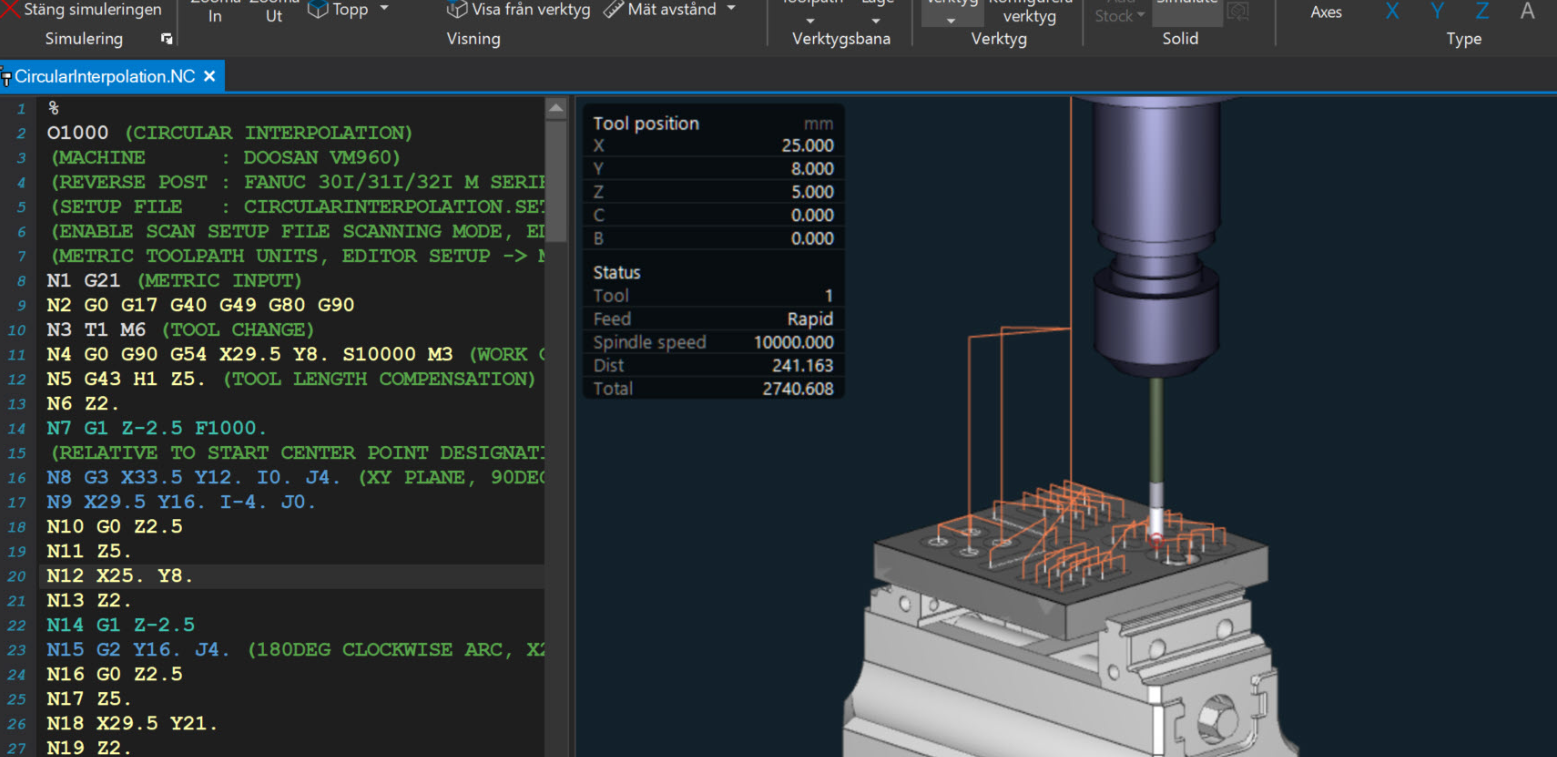Click the Dist value 241.163
Image resolution: width=1557 pixels, height=757 pixels.
[802, 365]
